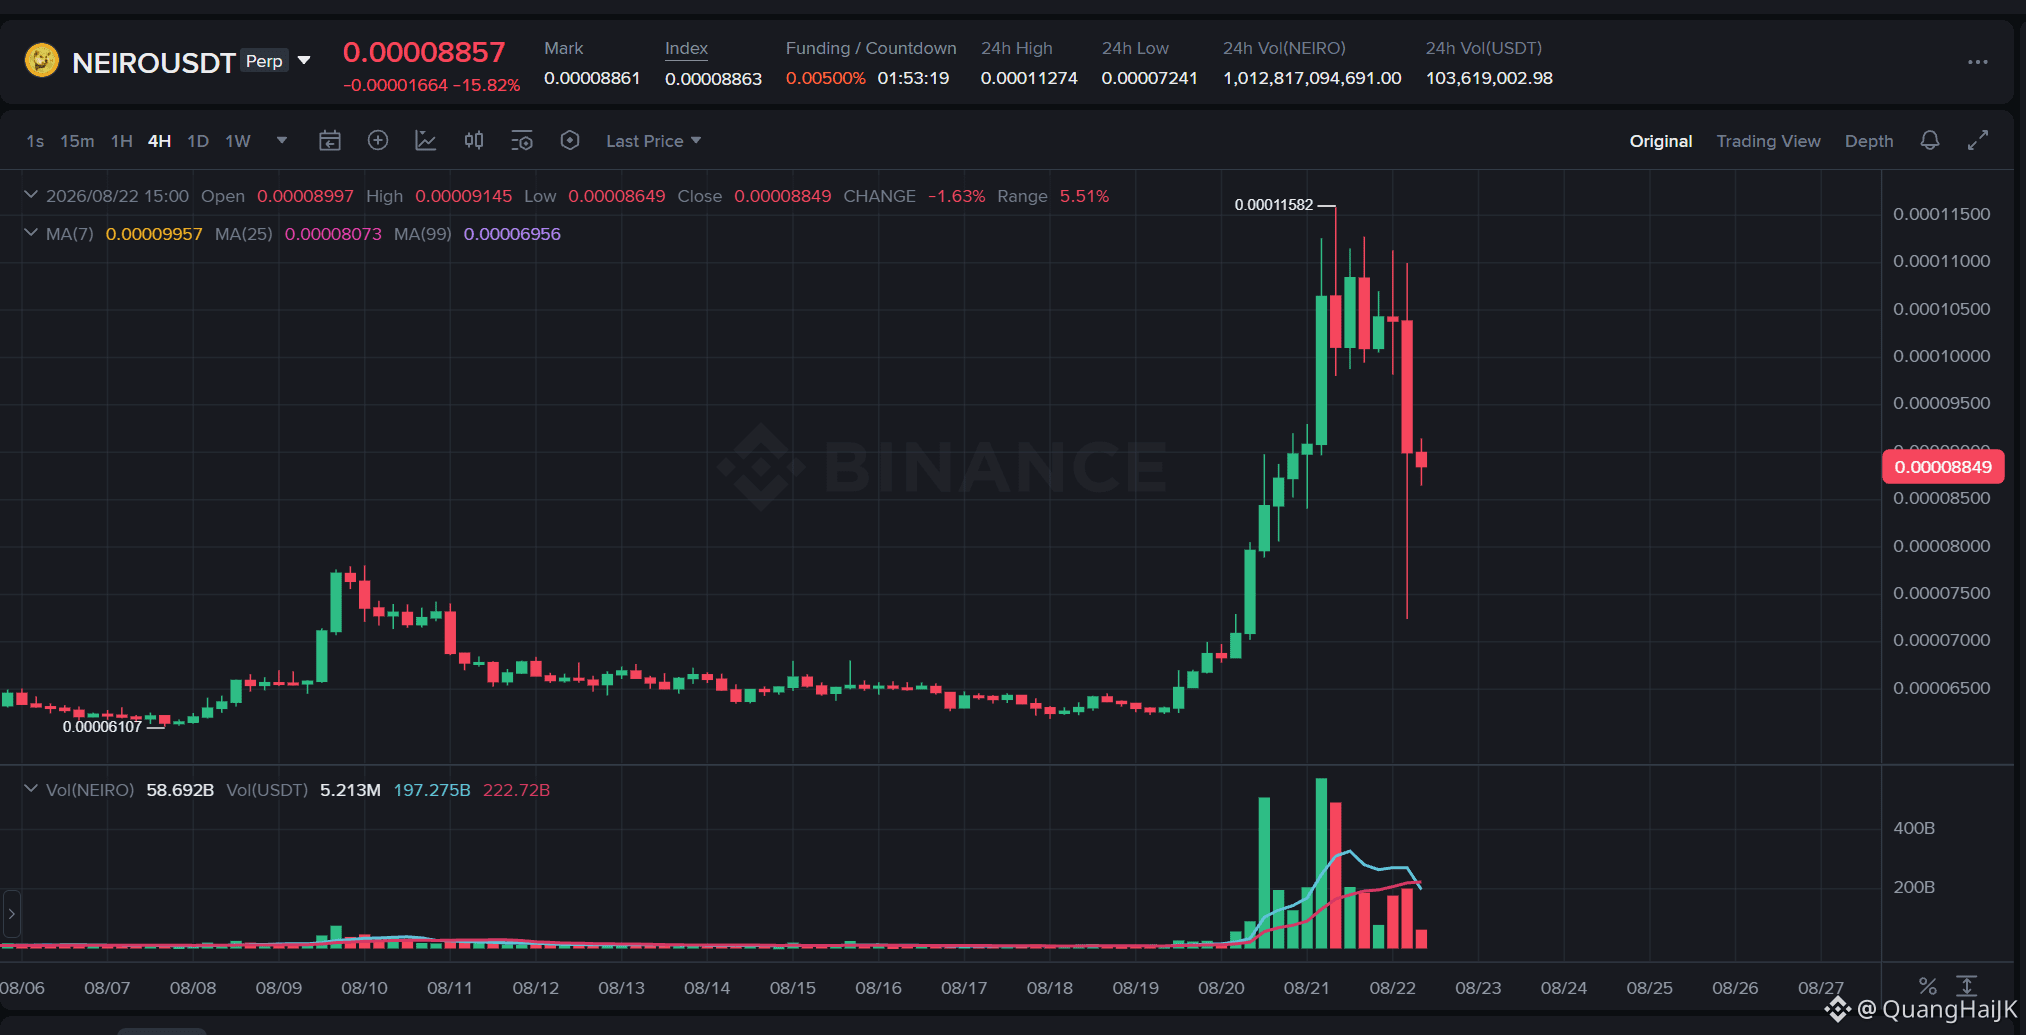Click the MA(7) indicator label
The width and height of the screenshot is (2026, 1035).
tap(70, 234)
